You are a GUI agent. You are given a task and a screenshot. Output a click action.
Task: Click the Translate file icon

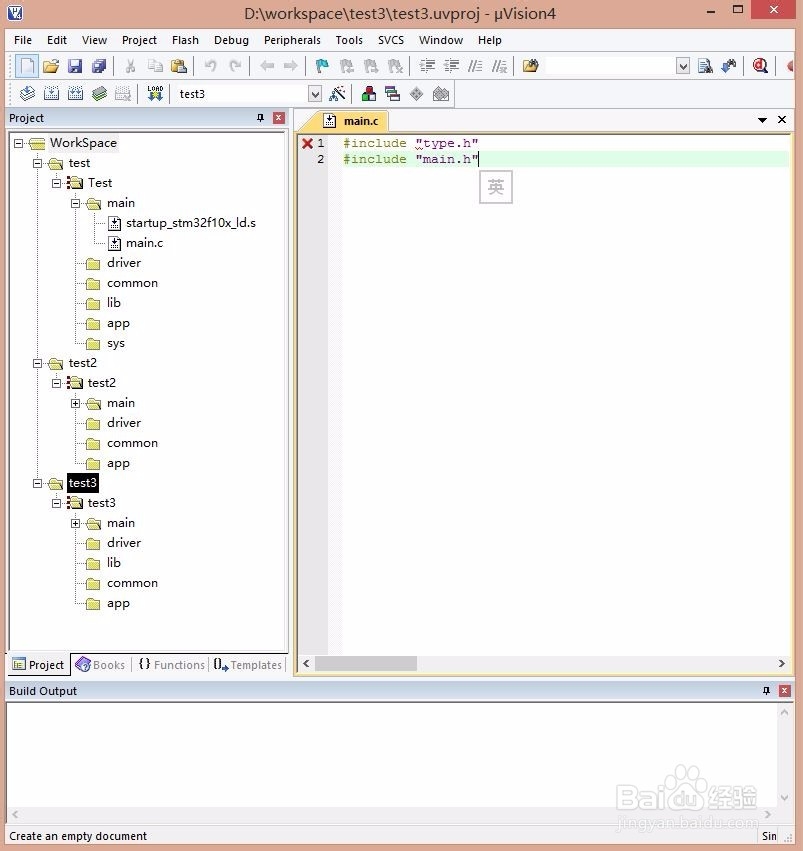[x=27, y=94]
